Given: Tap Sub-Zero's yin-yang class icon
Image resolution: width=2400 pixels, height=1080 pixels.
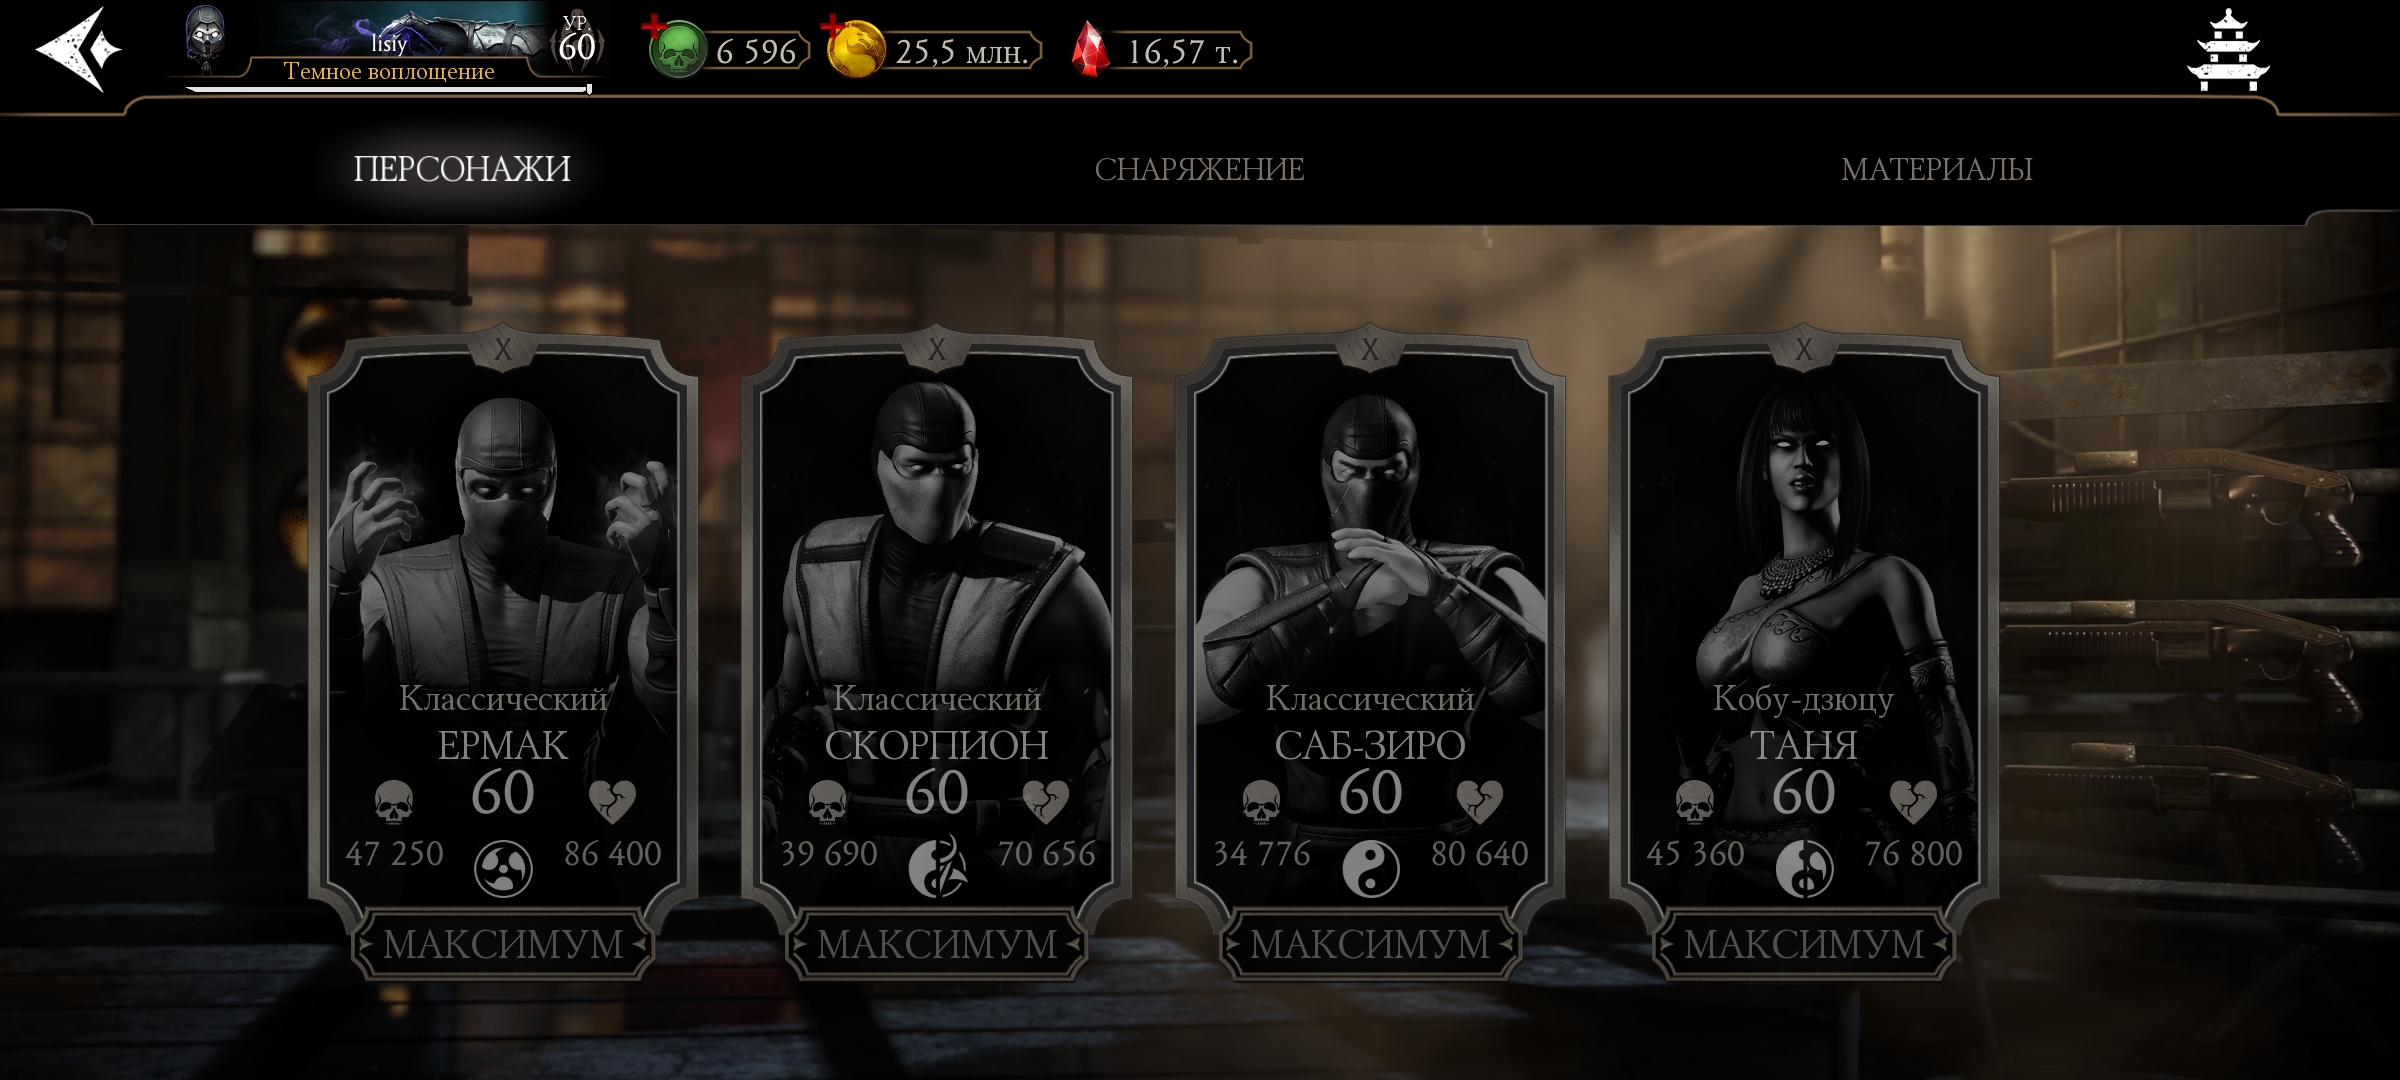Looking at the screenshot, I should coord(1370,868).
